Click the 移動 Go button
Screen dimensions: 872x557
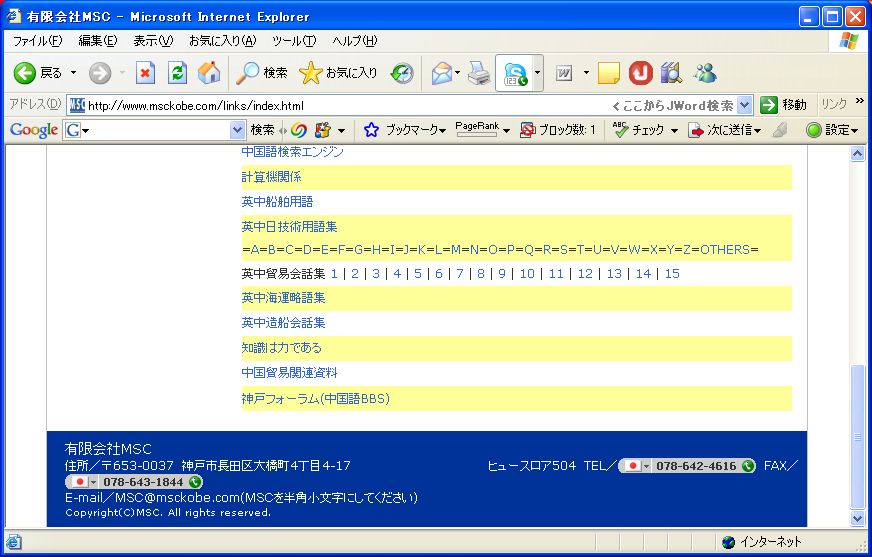point(783,105)
